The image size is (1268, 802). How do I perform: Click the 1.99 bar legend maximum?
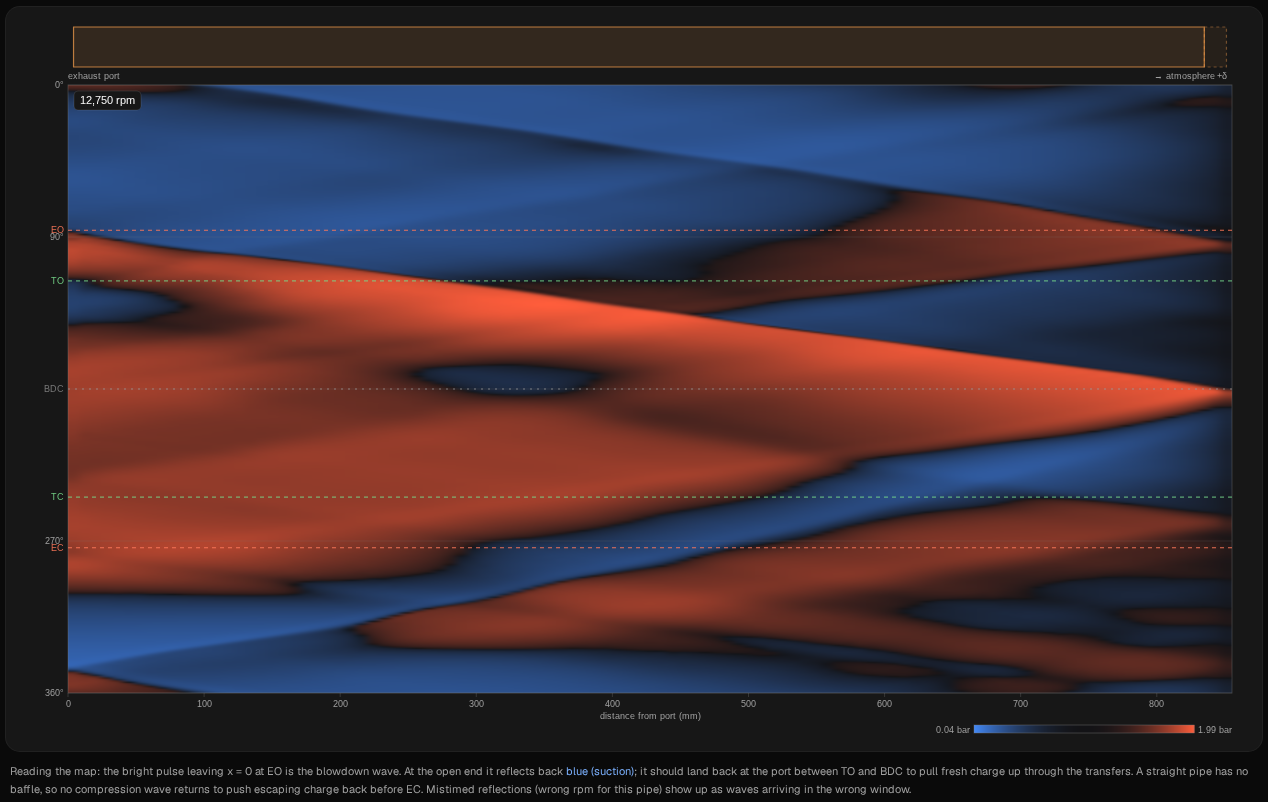click(1215, 730)
